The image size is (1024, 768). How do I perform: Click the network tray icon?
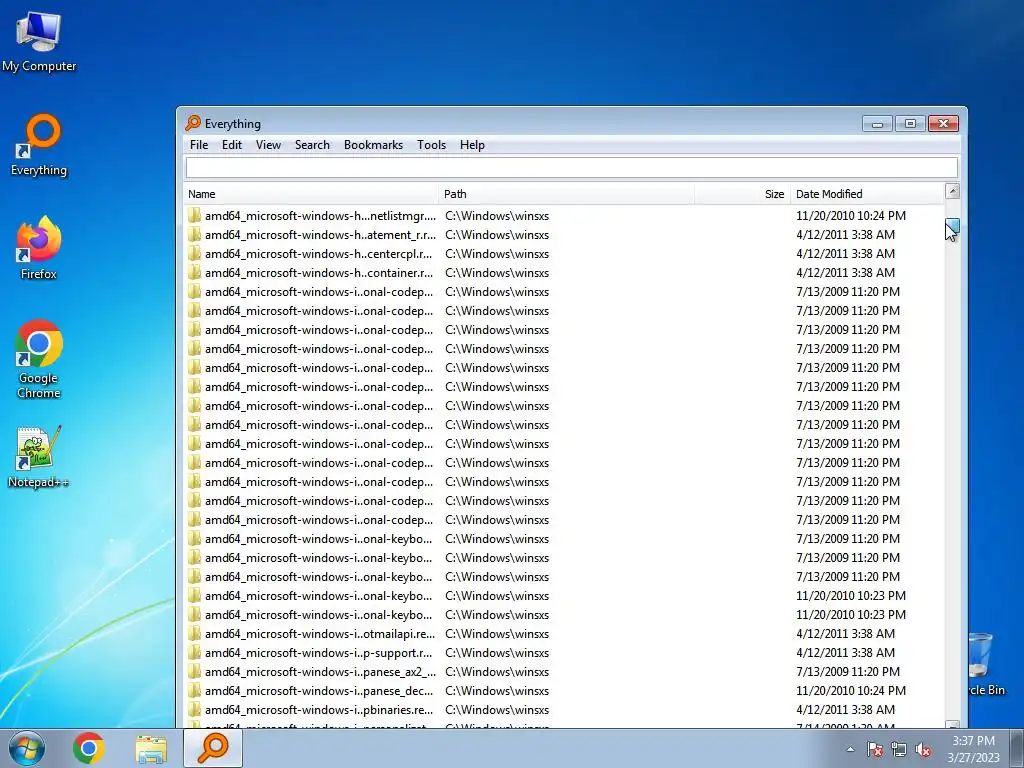pyautogui.click(x=899, y=750)
